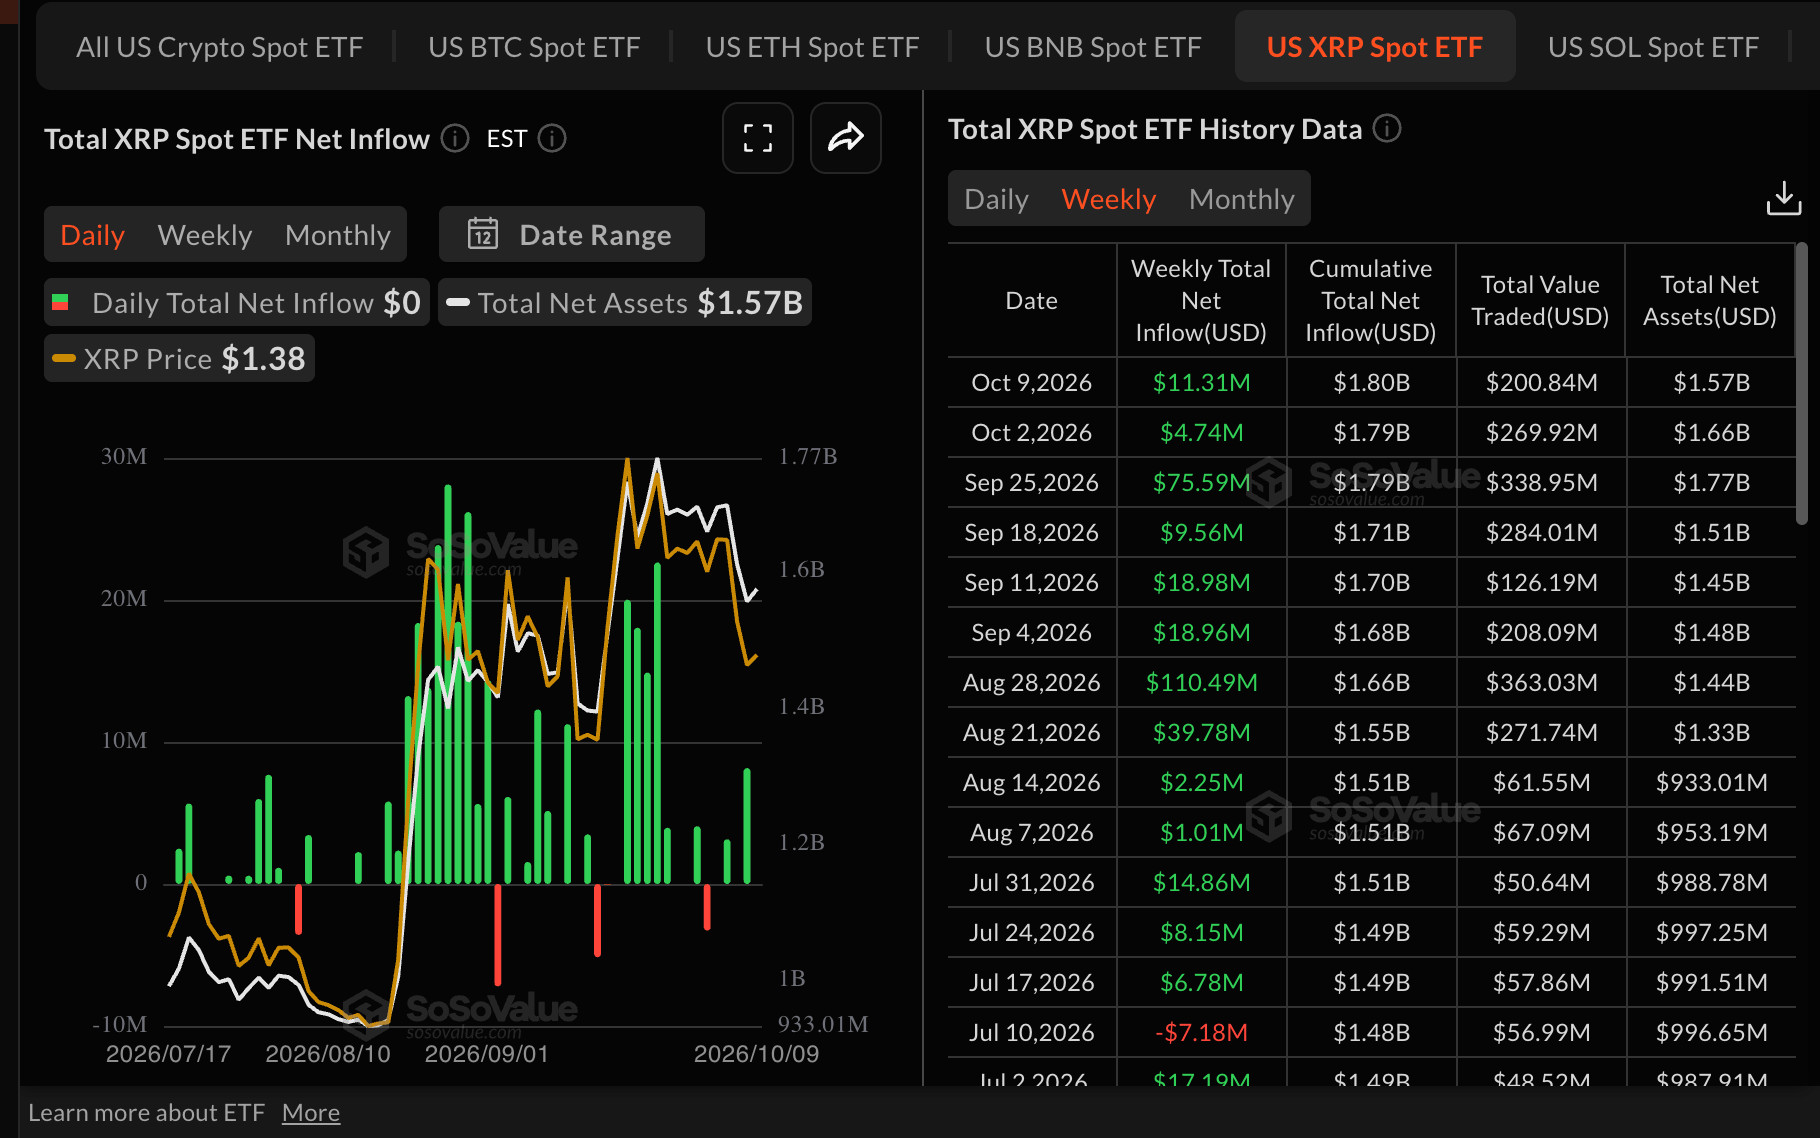Show info for Total XRP Spot ETF Net Inflow
Screen dimensions: 1820x1138
tap(455, 138)
